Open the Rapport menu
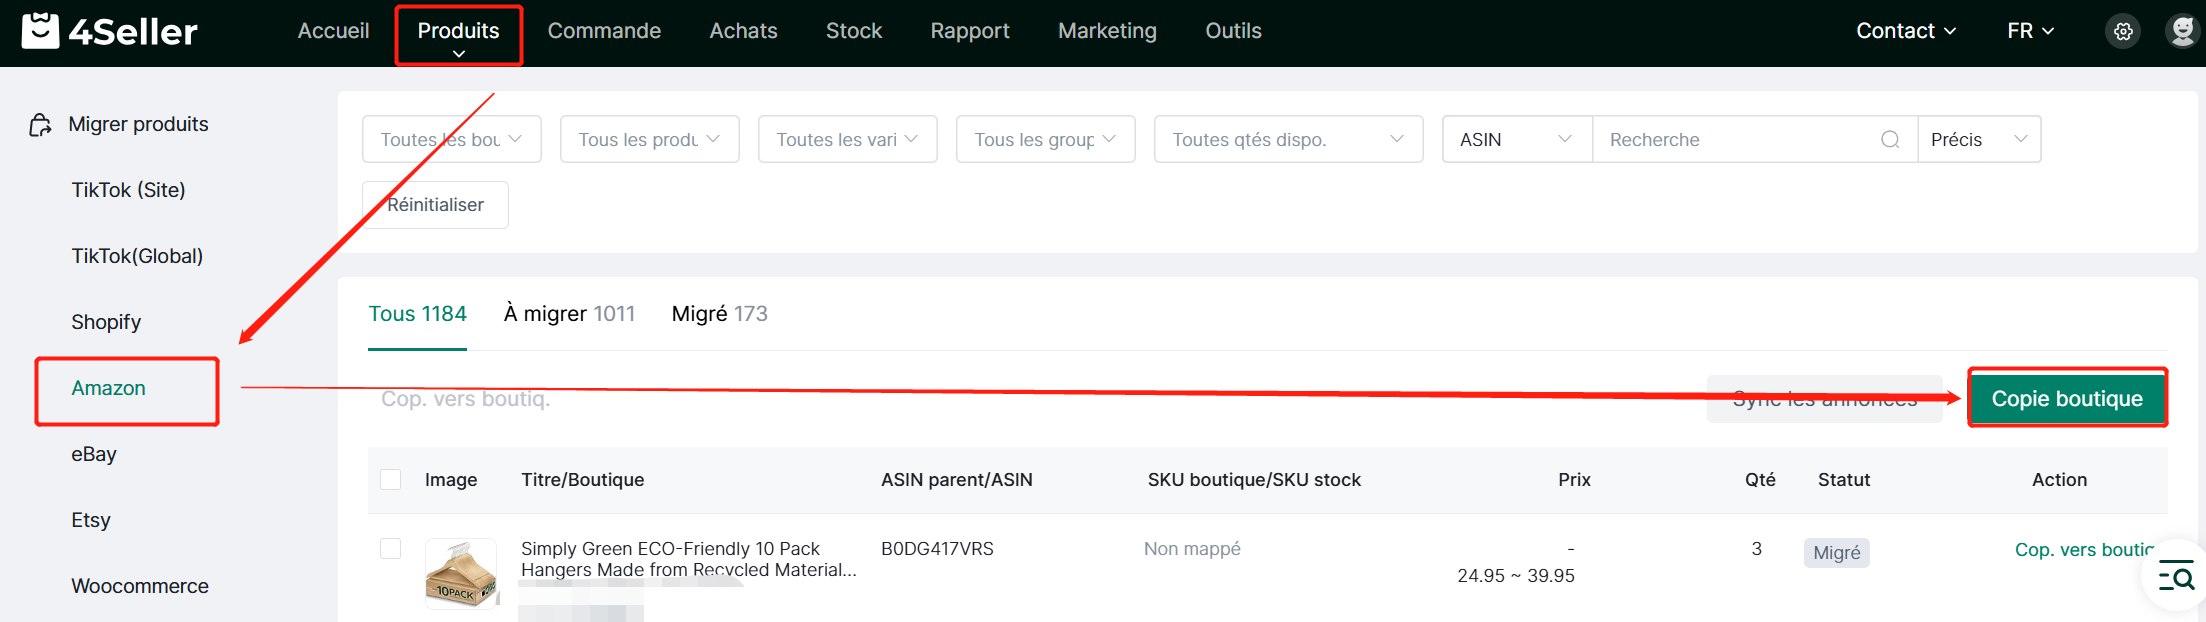This screenshot has width=2206, height=622. (x=970, y=31)
